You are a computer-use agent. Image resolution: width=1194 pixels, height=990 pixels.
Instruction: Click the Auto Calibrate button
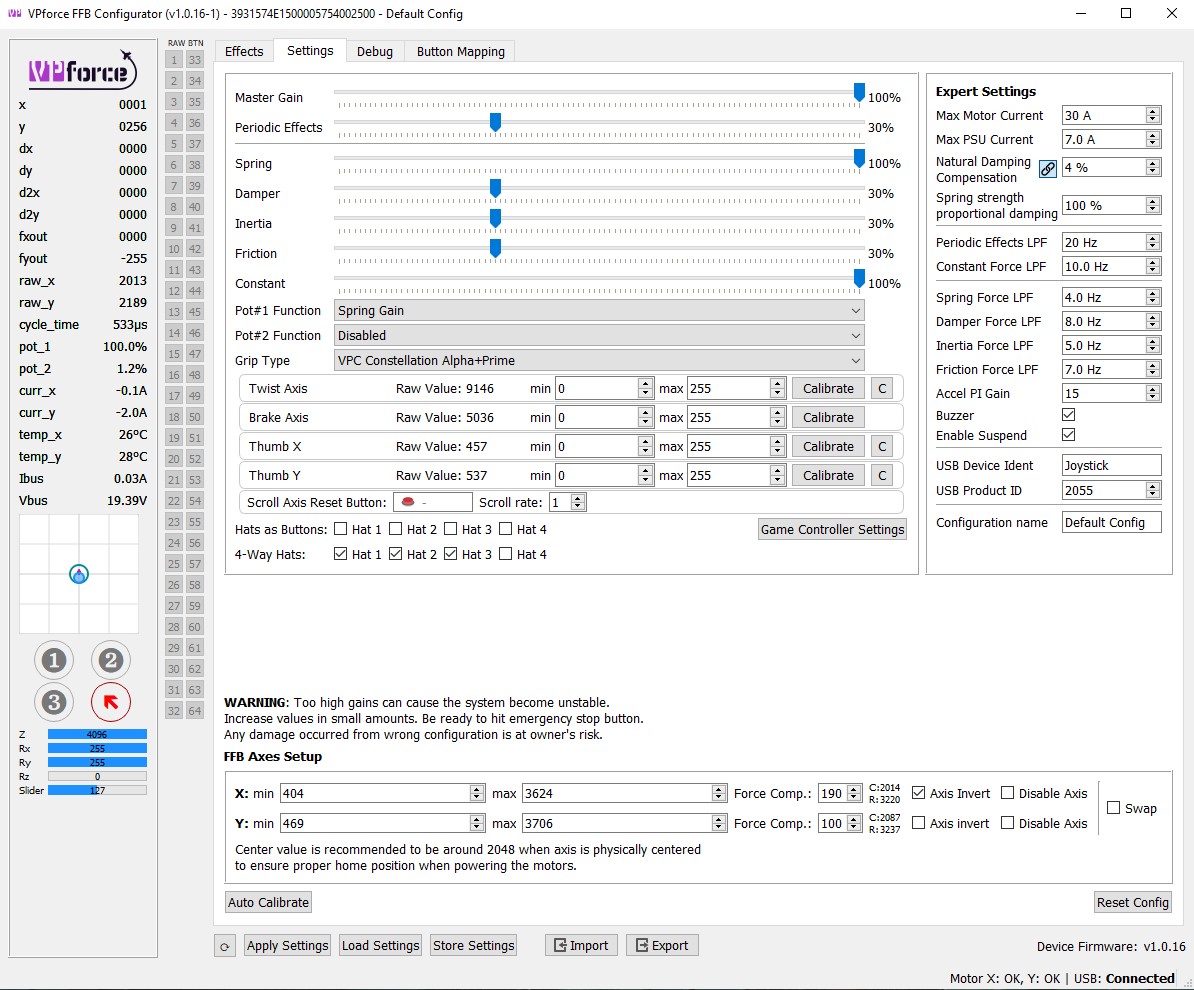(x=268, y=902)
